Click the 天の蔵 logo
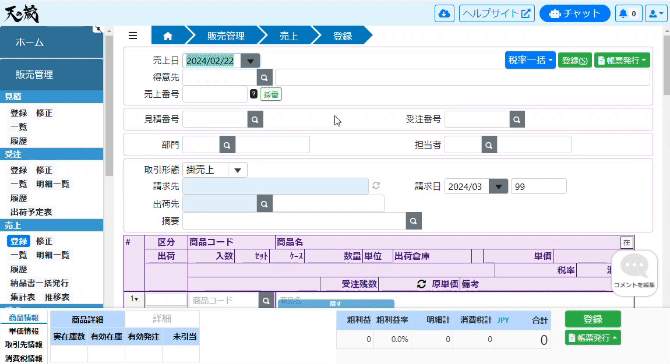Screen dimensions: 670x364 click(22, 14)
